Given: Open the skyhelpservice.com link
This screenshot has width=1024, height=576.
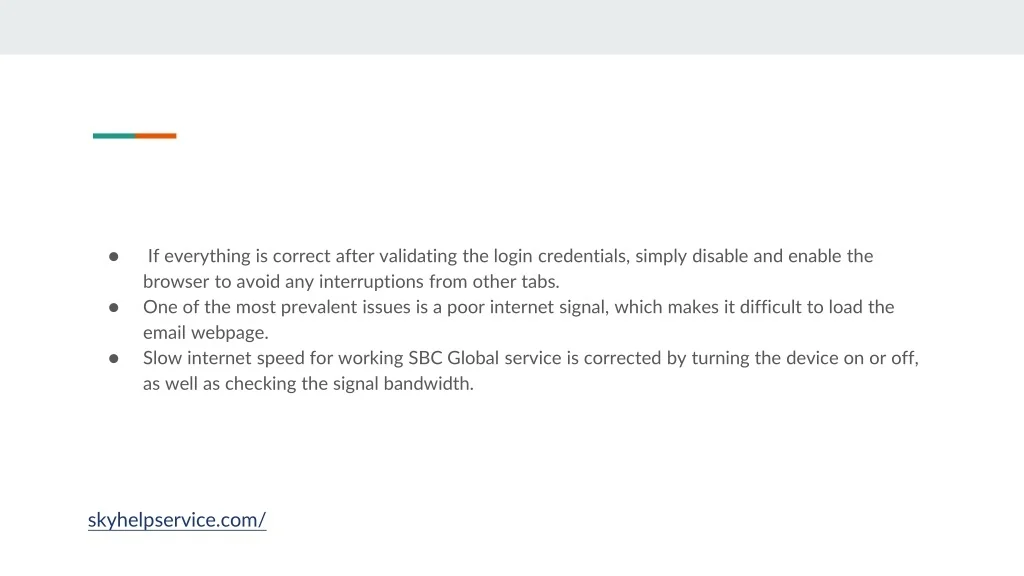Looking at the screenshot, I should (x=177, y=520).
